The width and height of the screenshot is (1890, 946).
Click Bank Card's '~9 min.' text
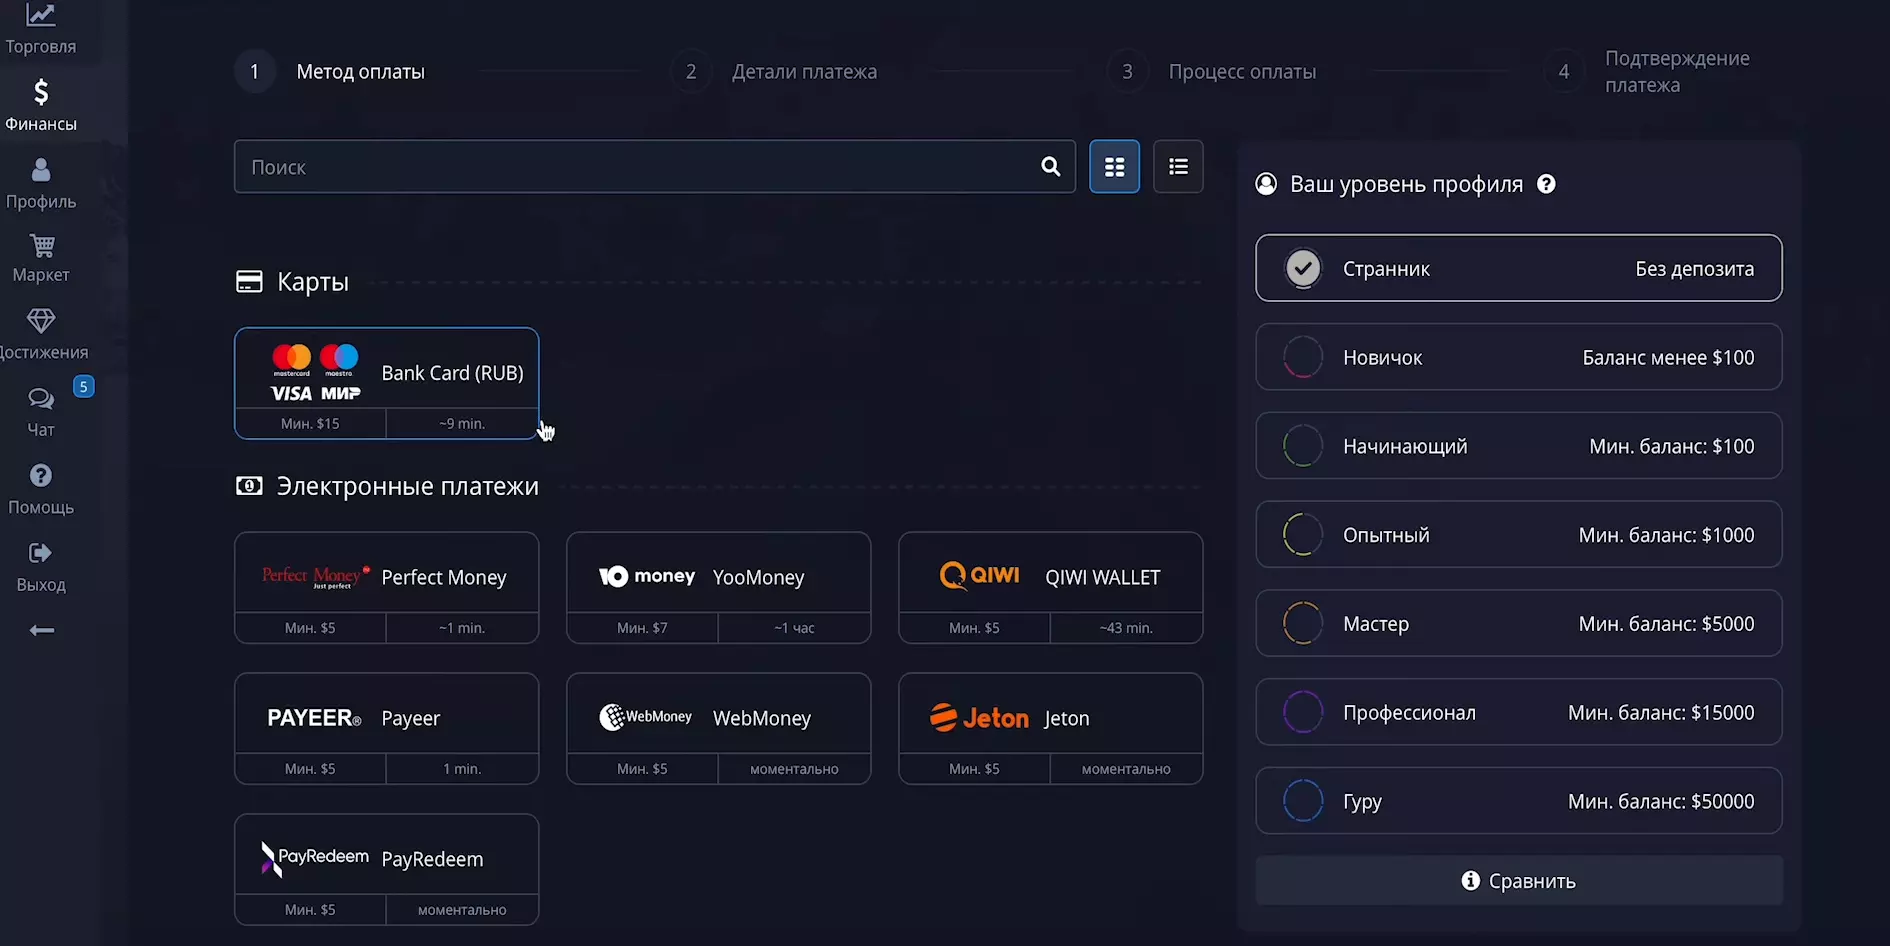(462, 424)
